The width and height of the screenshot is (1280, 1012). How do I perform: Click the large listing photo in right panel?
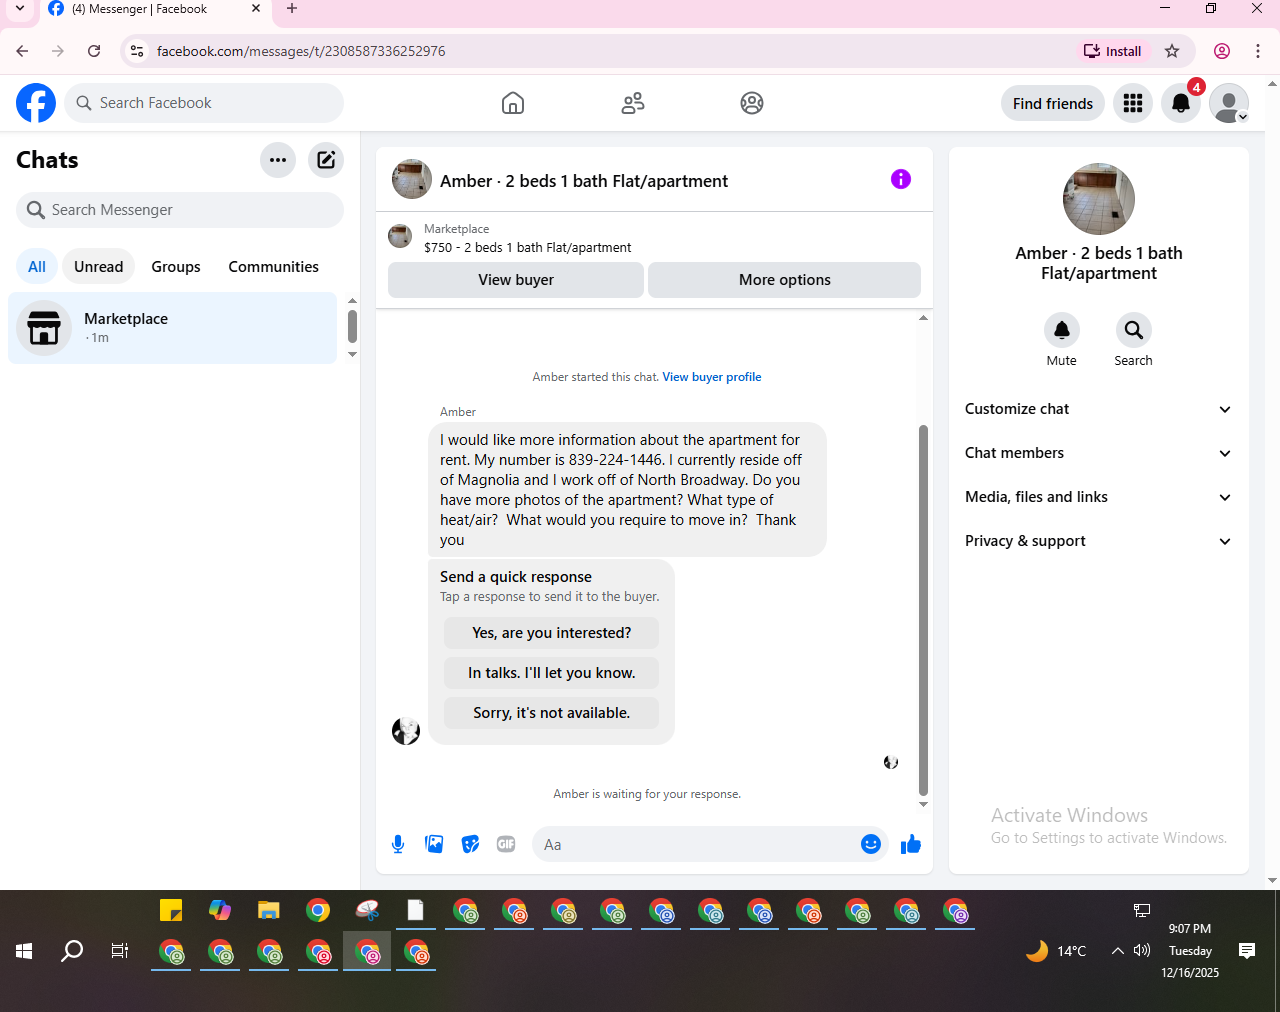1099,199
